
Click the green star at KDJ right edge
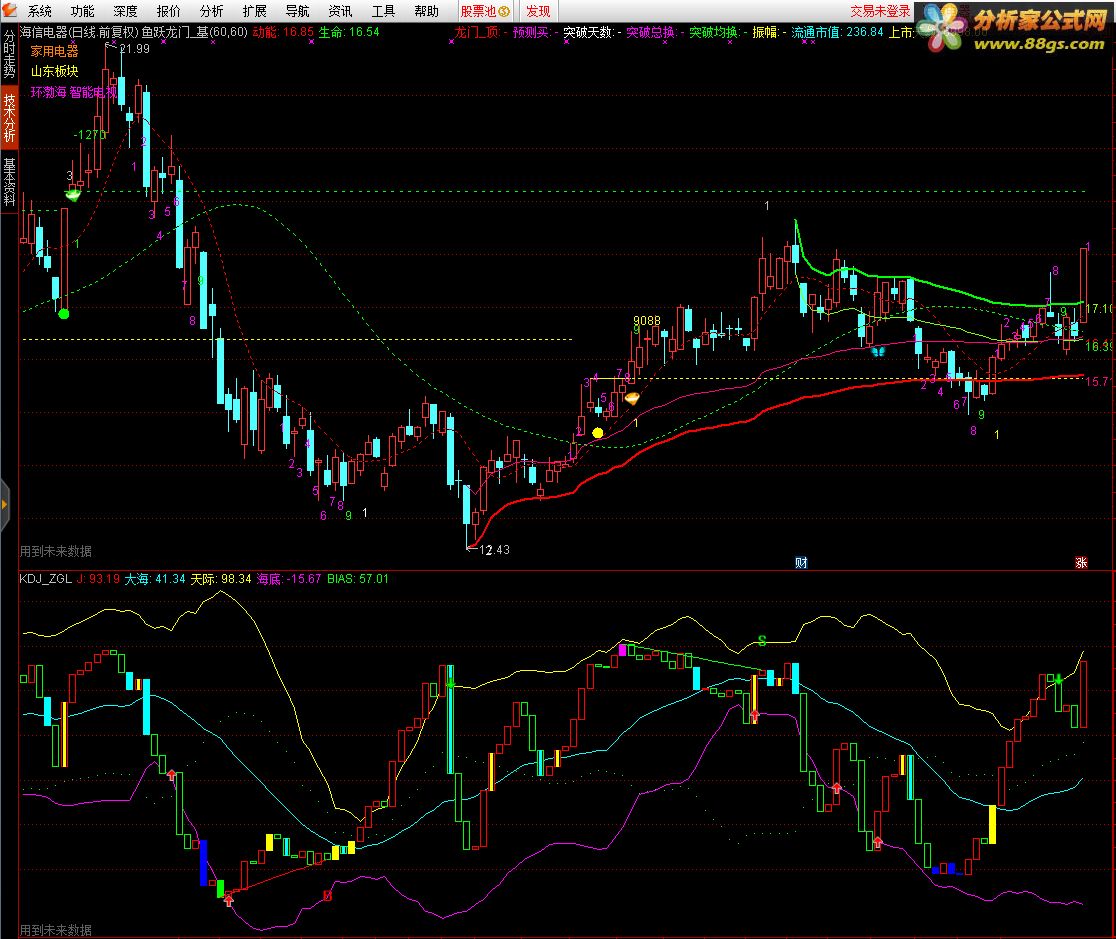click(1059, 680)
